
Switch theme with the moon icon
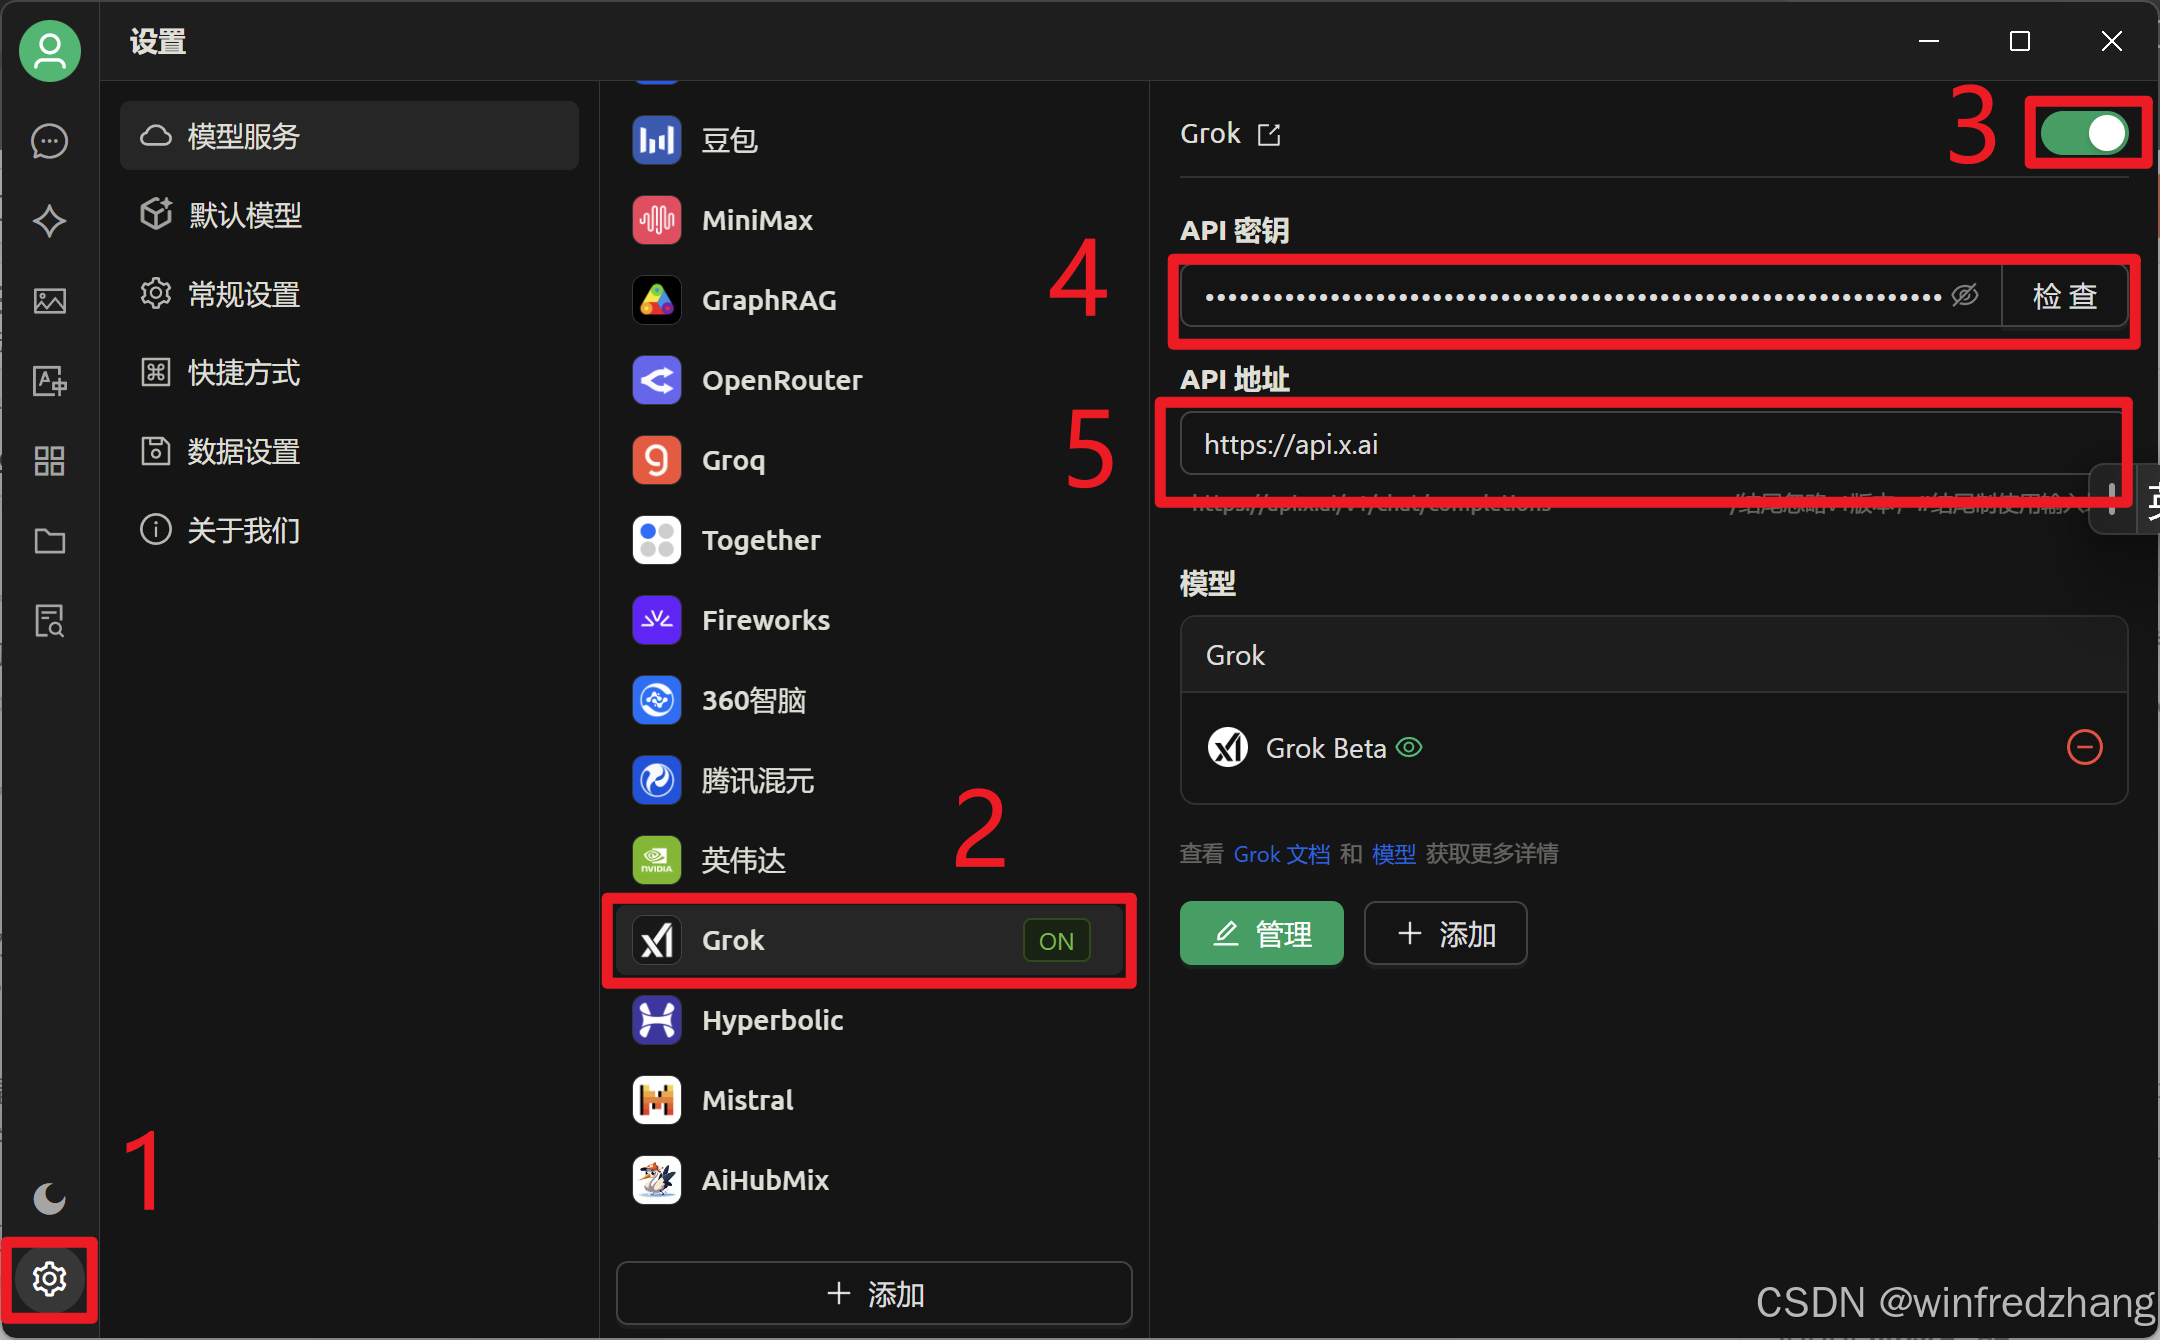tap(49, 1197)
